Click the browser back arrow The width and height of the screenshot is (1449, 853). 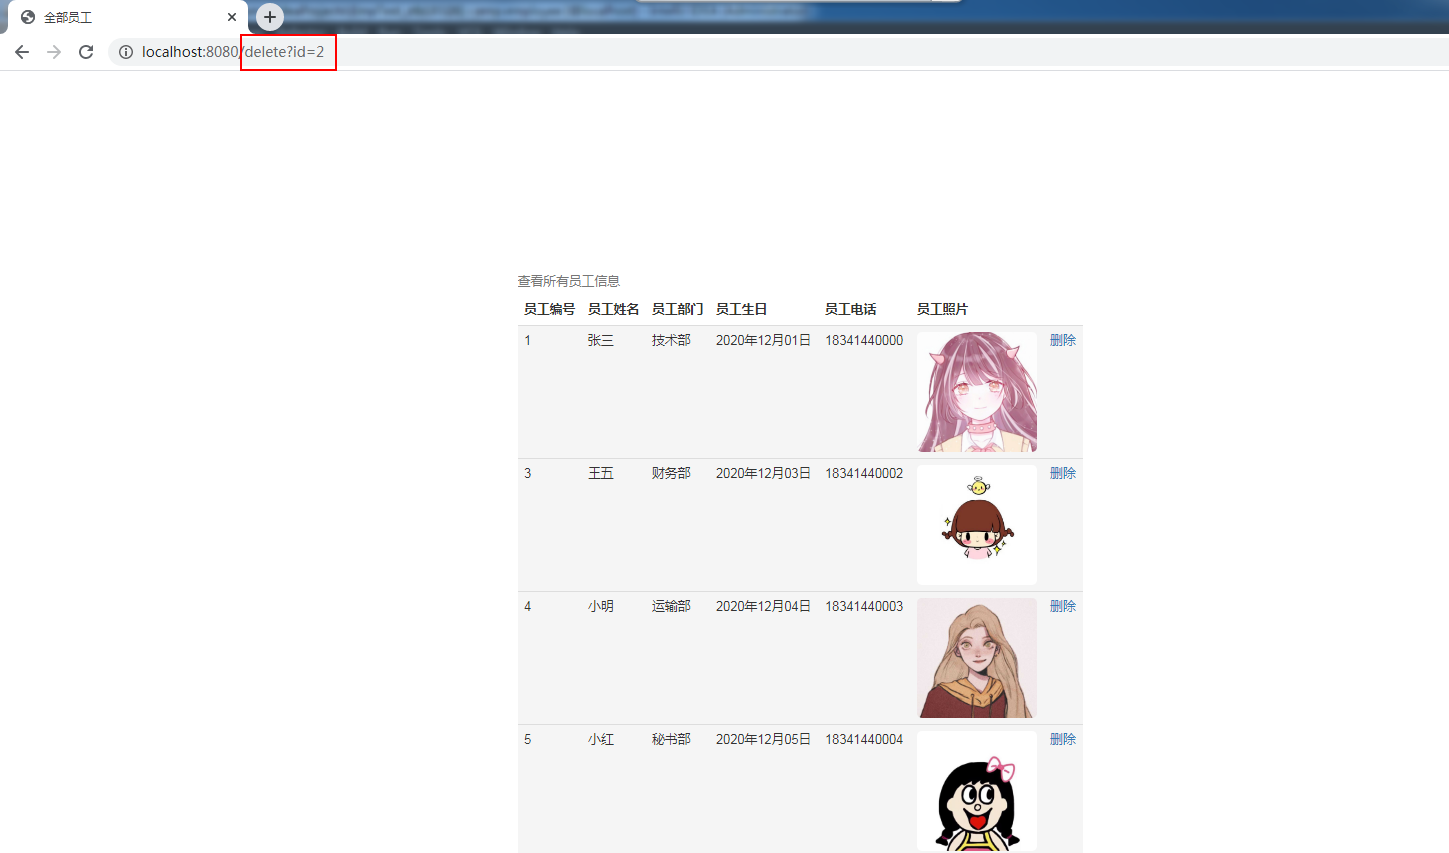[x=22, y=52]
